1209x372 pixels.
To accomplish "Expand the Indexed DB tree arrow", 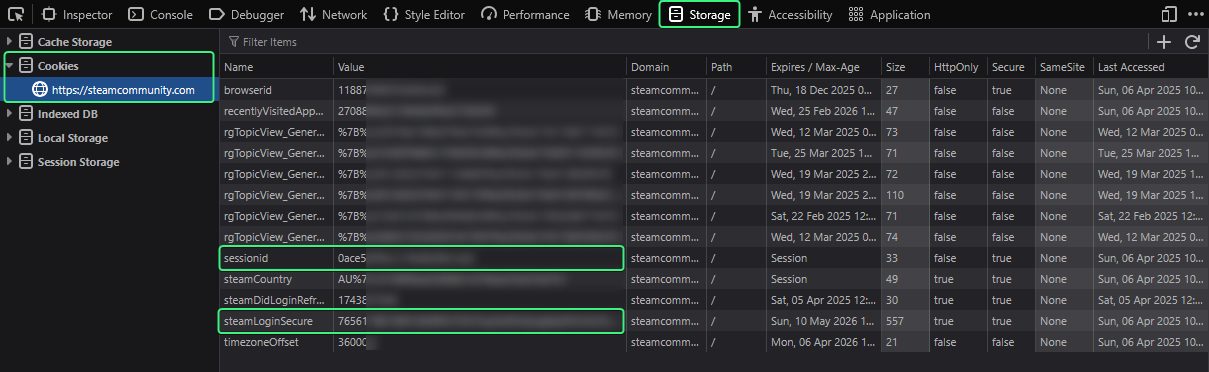I will tap(9, 114).
